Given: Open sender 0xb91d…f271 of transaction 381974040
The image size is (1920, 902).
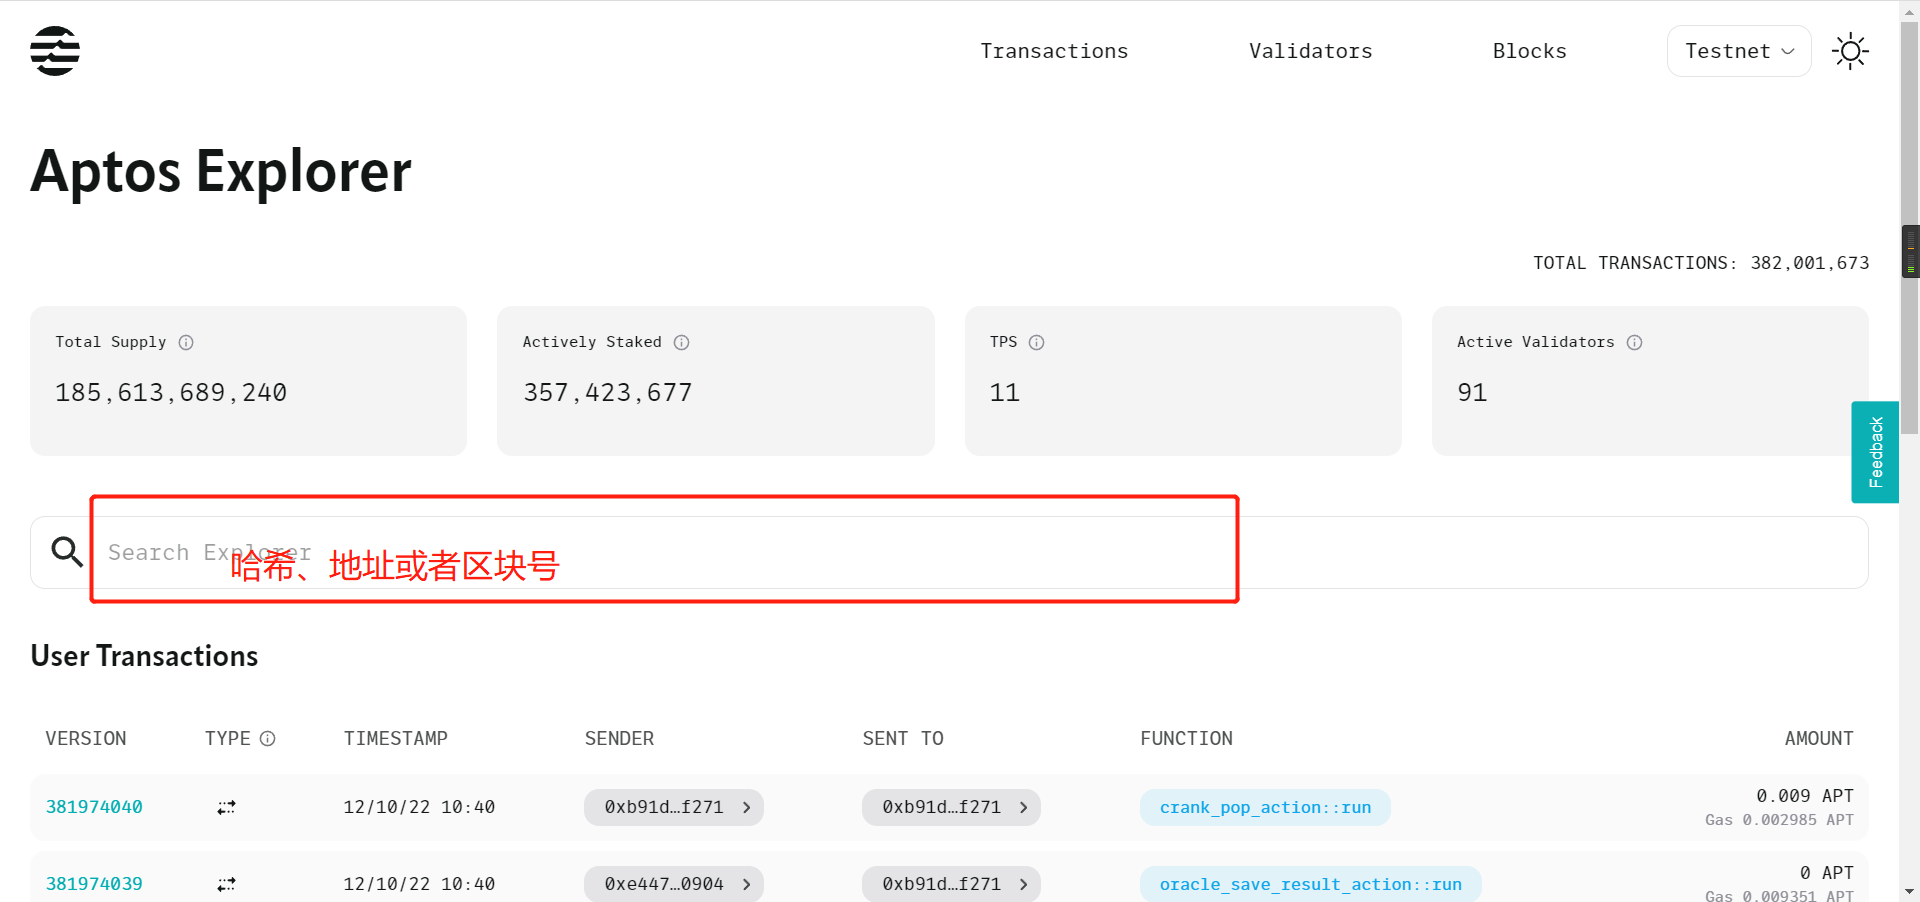Looking at the screenshot, I should tap(674, 807).
